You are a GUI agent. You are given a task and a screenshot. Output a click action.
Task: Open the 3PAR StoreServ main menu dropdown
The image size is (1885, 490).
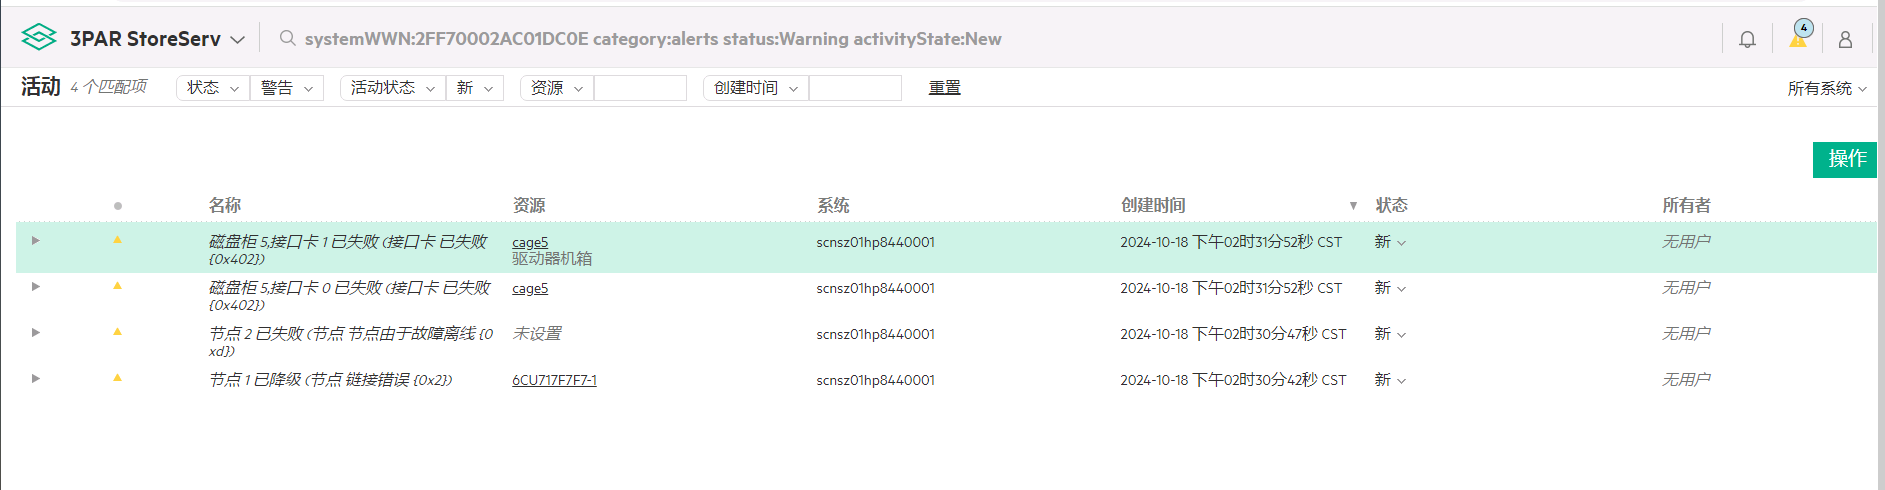(x=237, y=40)
